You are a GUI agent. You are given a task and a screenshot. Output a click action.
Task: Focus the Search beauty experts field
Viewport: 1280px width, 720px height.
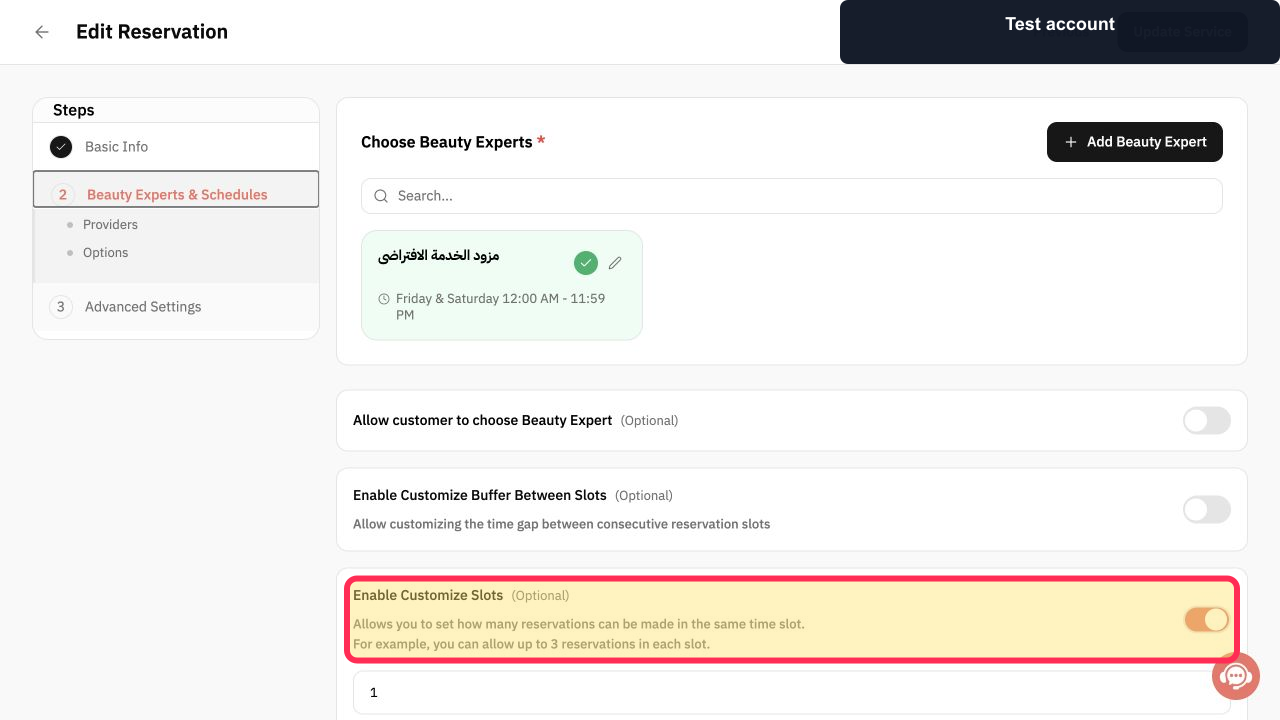pos(792,196)
